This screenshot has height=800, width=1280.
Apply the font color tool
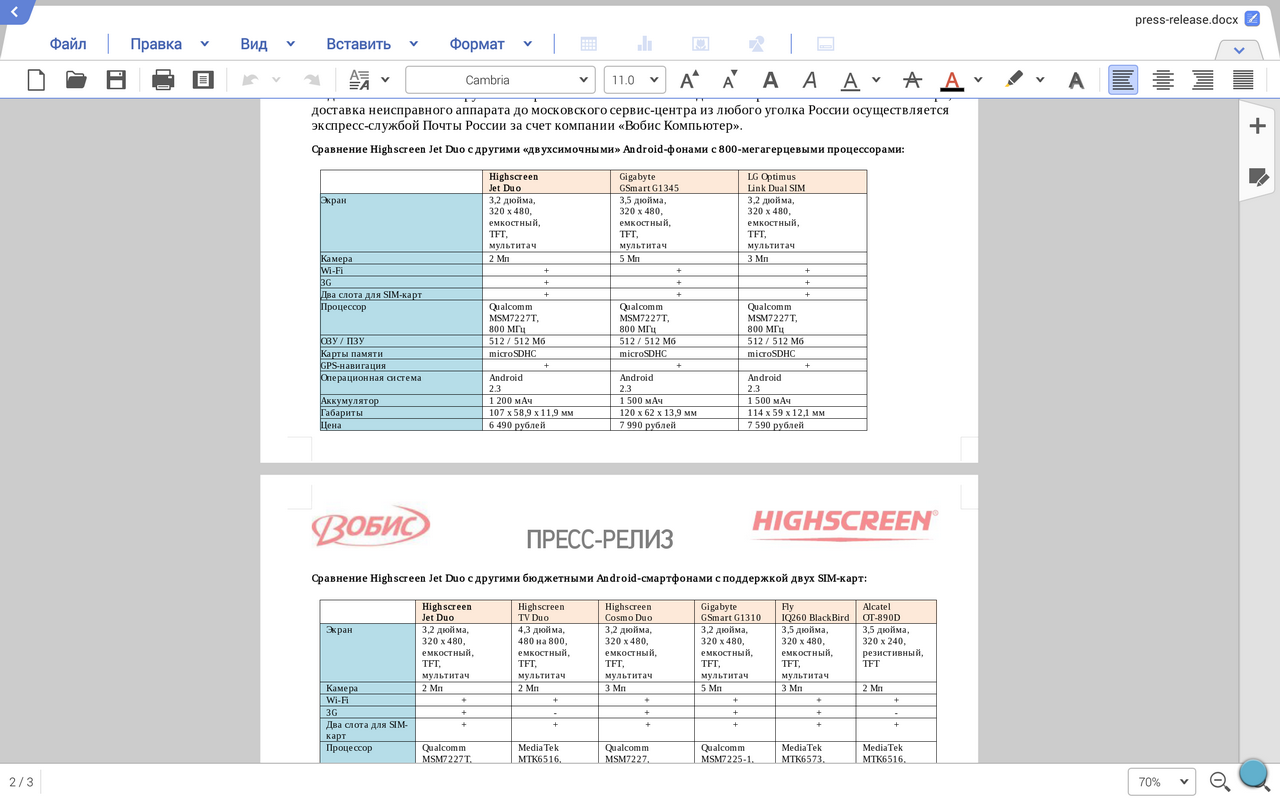coord(951,80)
